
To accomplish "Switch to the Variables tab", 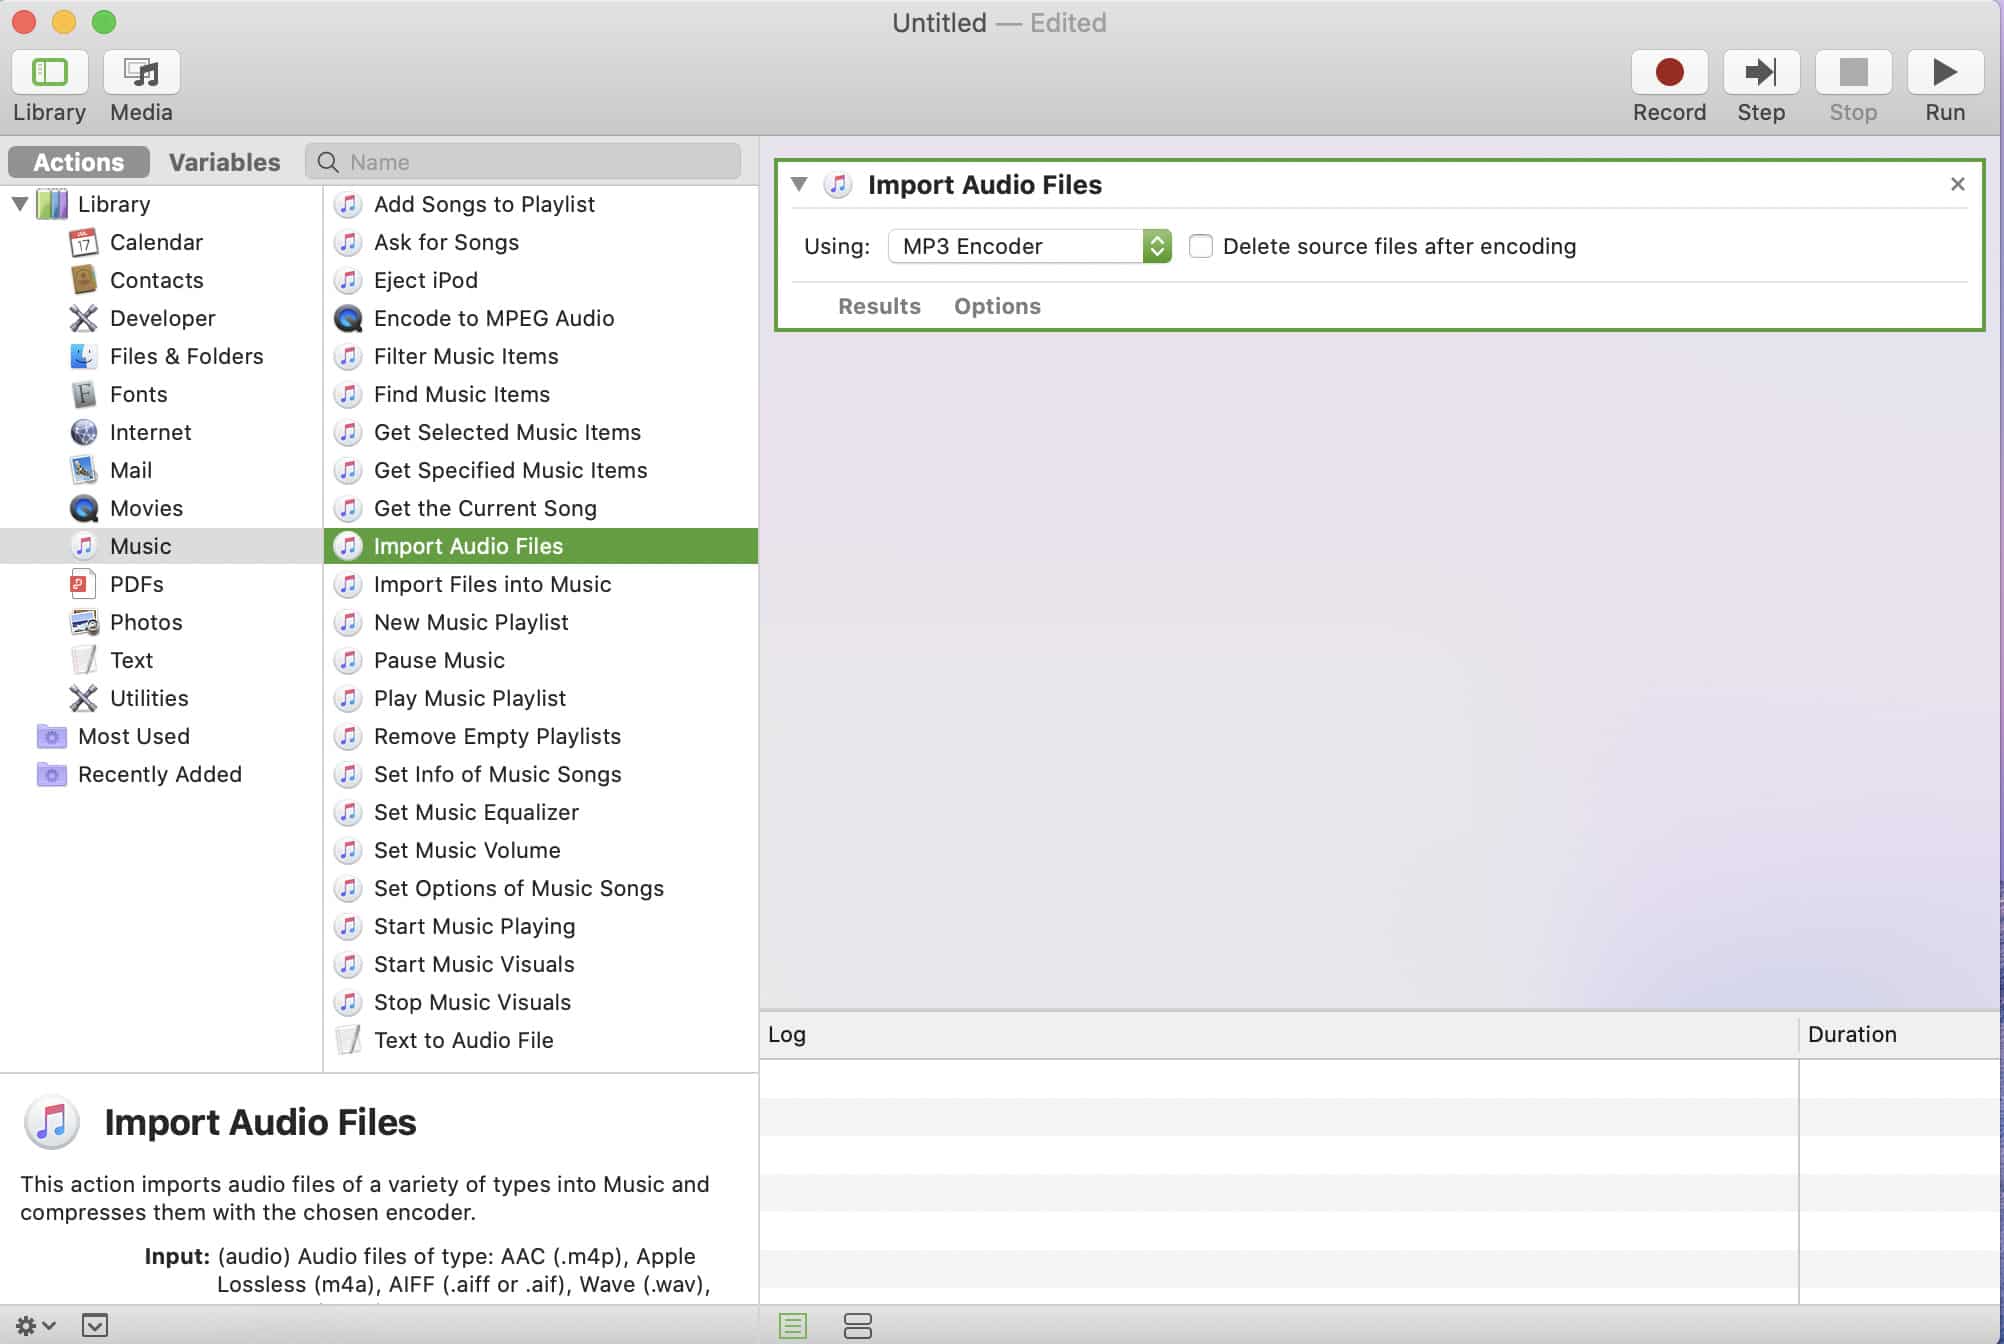I will coord(224,162).
